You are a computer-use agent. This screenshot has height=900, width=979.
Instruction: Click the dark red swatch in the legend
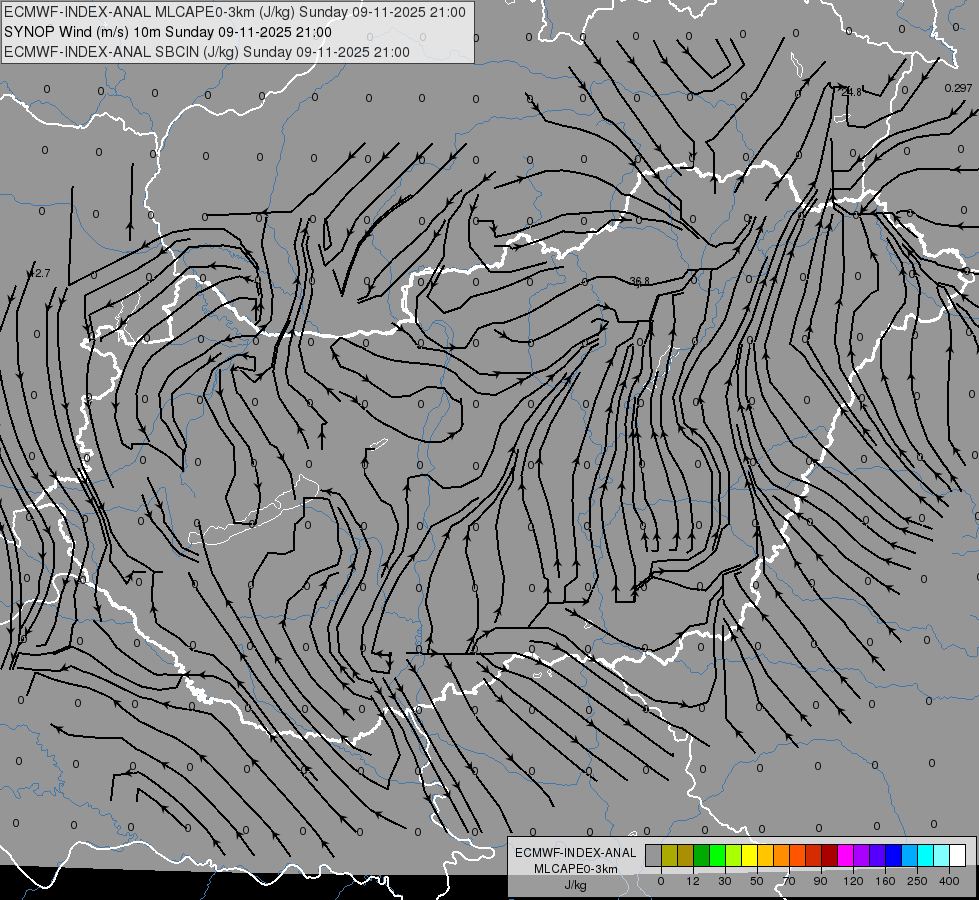[x=829, y=855]
